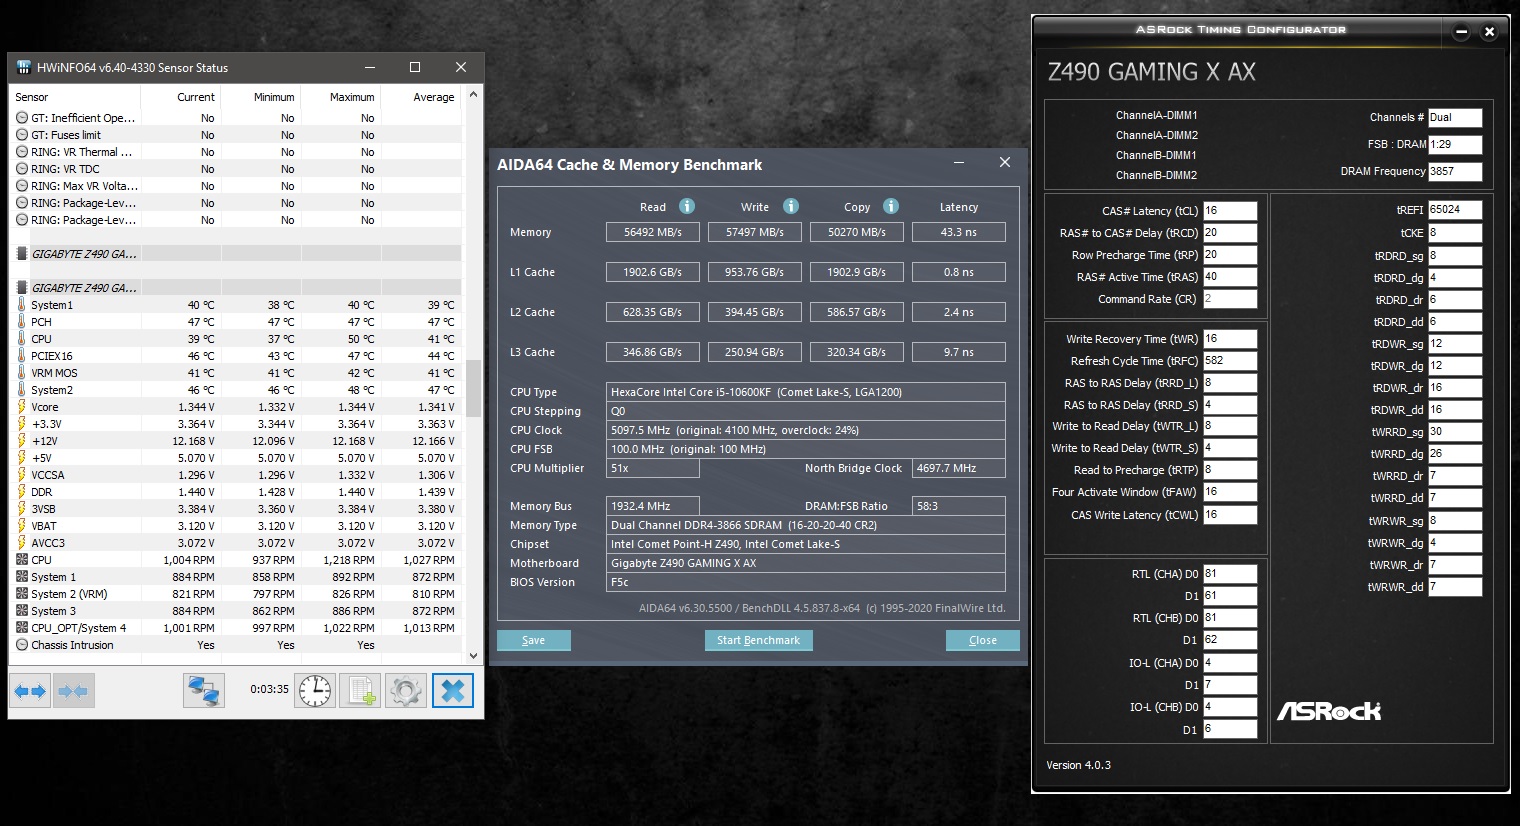Viewport: 1520px width, 826px height.
Task: Click the Command Rate (CR) field
Action: [1229, 299]
